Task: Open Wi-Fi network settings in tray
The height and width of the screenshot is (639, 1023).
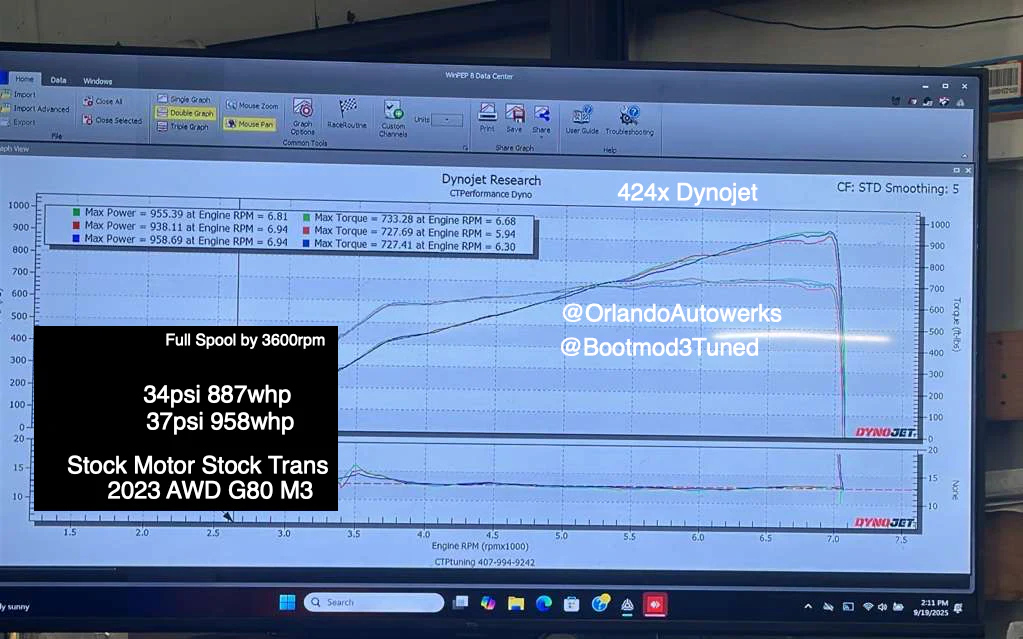Action: (x=868, y=607)
